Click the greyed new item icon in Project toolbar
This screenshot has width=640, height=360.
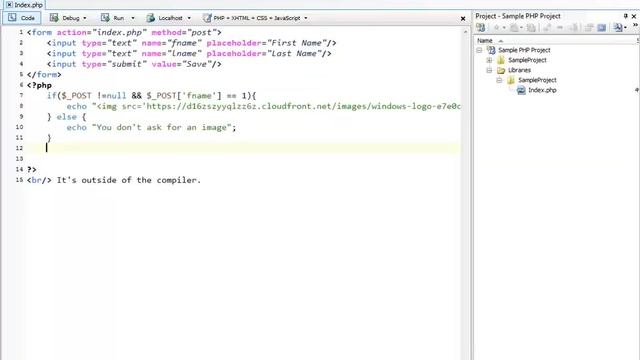pos(497,28)
